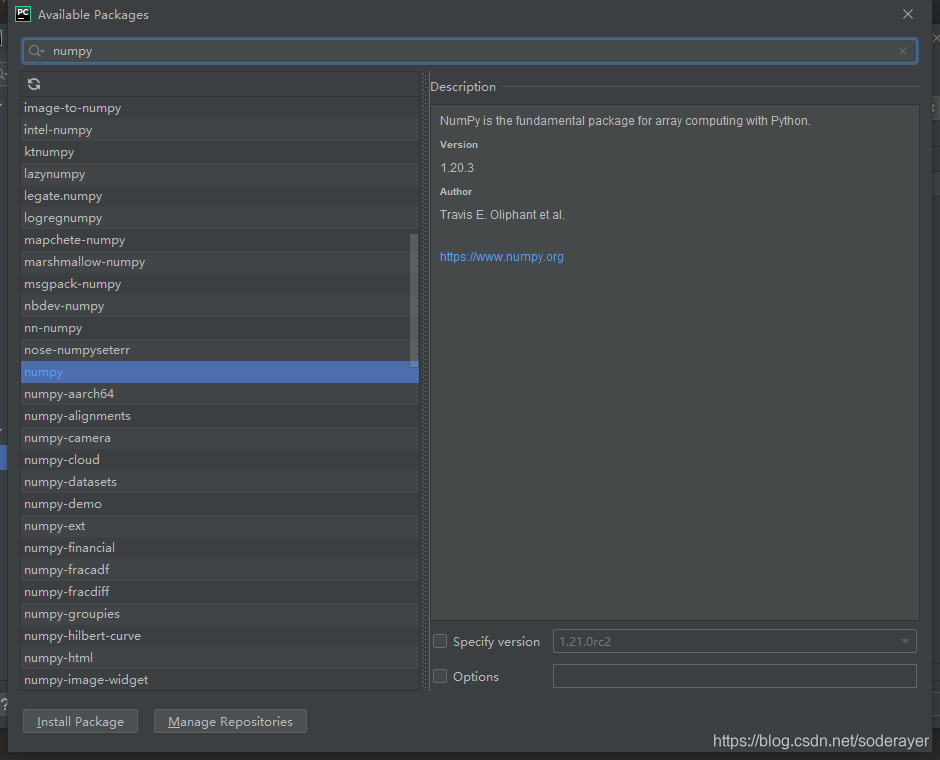The width and height of the screenshot is (940, 760).
Task: Select numpy-fracdiff package
Action: [x=219, y=592]
